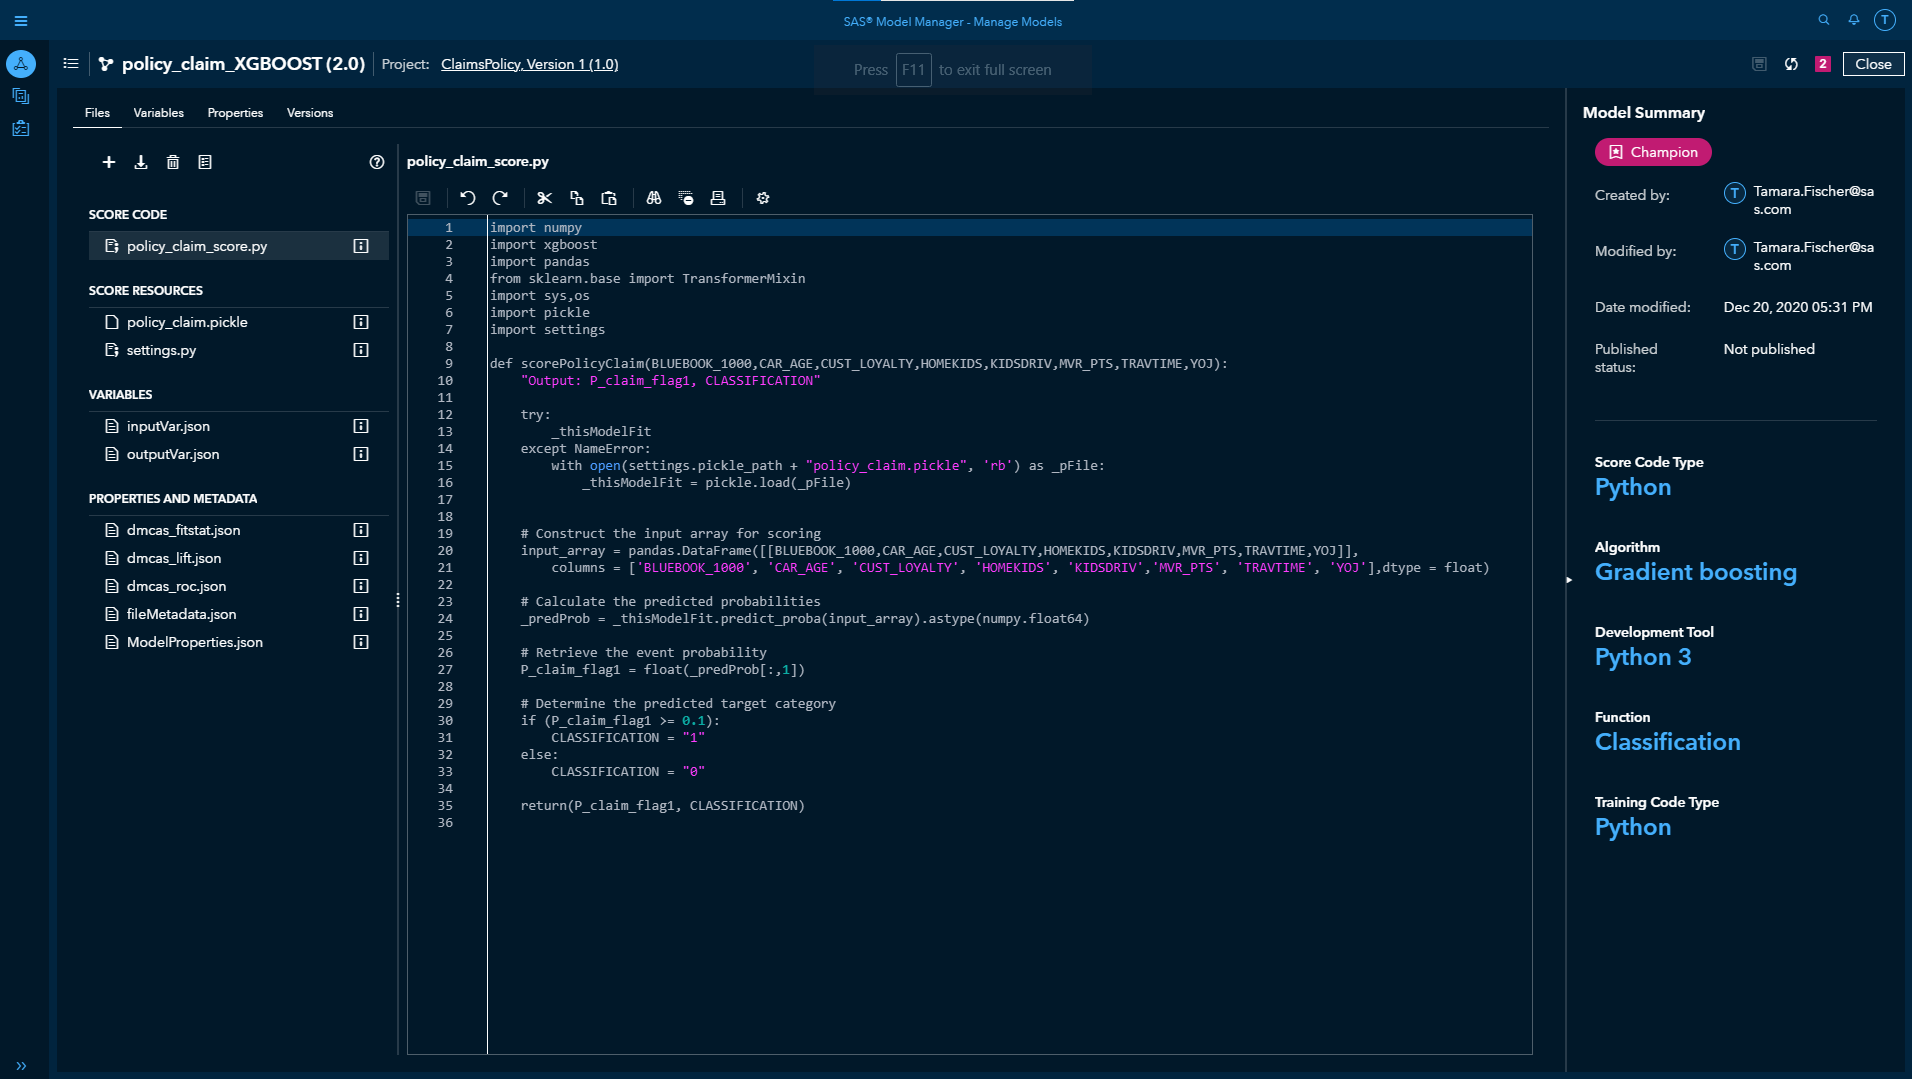This screenshot has height=1079, width=1912.
Task: Collapse the Model Summary panel arrow
Action: 1569,580
